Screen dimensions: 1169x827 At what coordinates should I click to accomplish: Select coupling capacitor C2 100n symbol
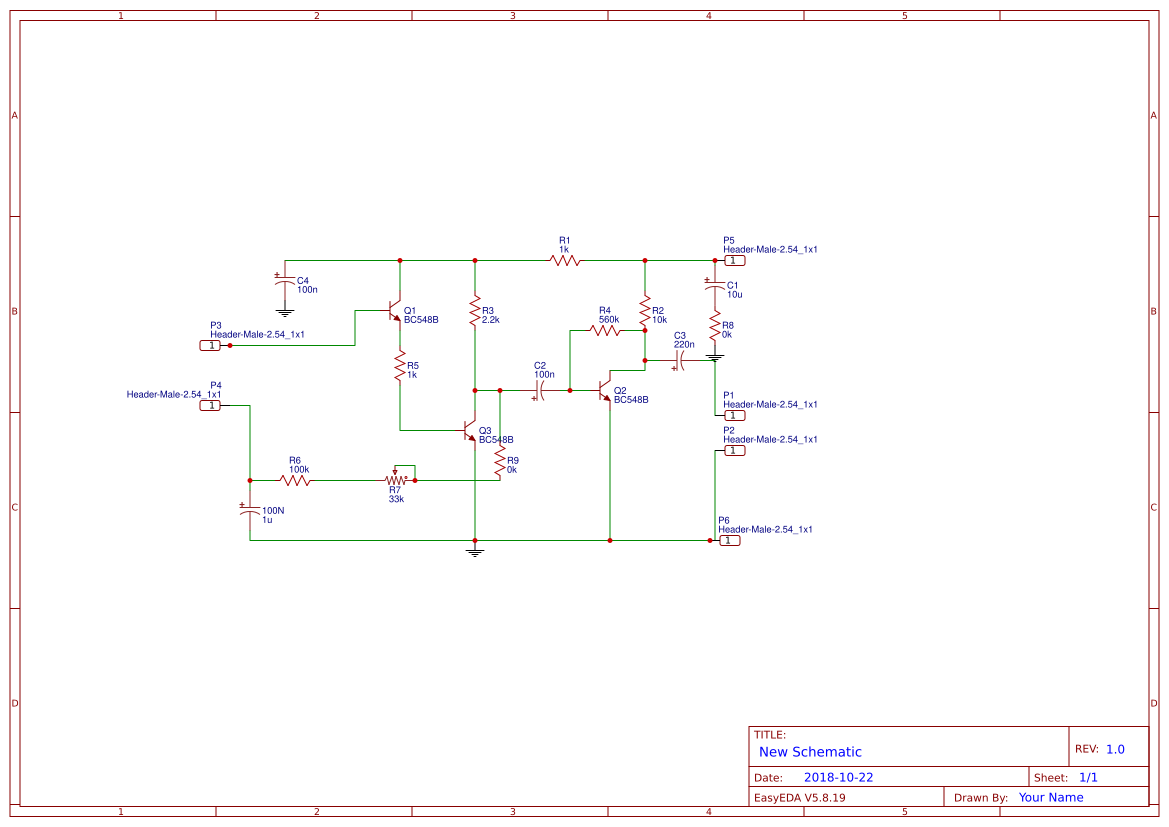coord(541,390)
